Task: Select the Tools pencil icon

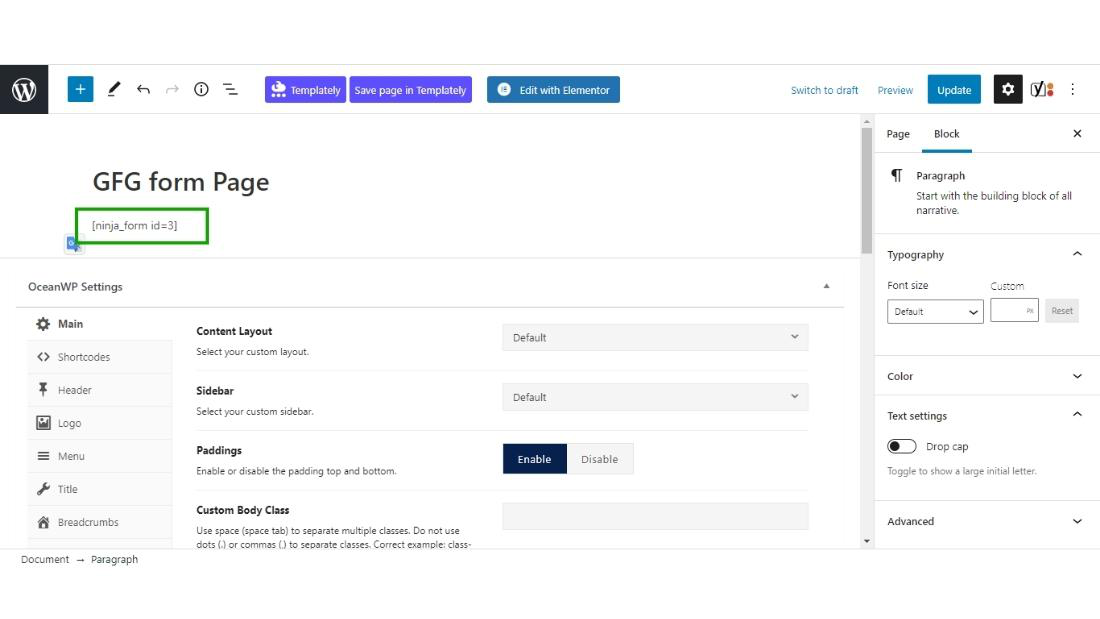Action: click(113, 89)
